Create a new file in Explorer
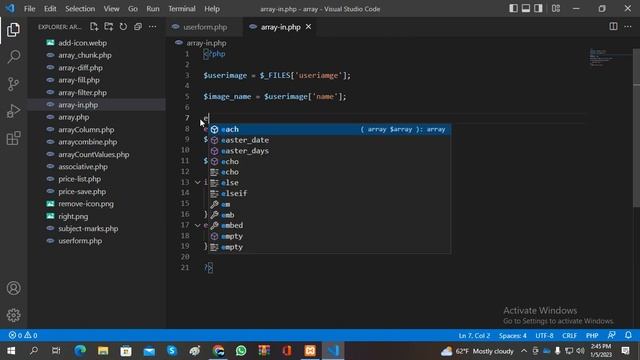The image size is (640, 360). [x=94, y=27]
